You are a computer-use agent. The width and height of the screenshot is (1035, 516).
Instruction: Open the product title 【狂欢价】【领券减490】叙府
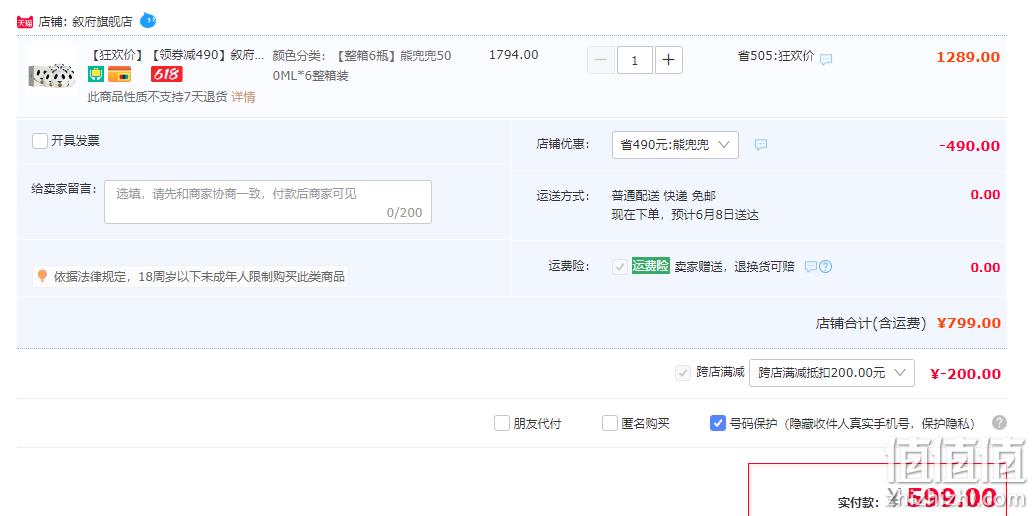(x=176, y=55)
